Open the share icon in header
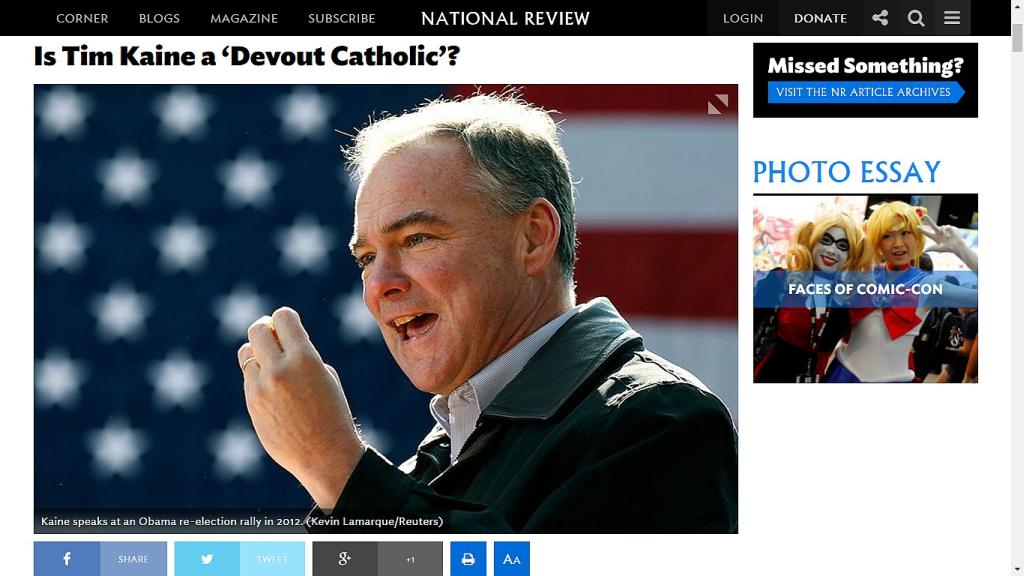The width and height of the screenshot is (1024, 576). coord(880,18)
